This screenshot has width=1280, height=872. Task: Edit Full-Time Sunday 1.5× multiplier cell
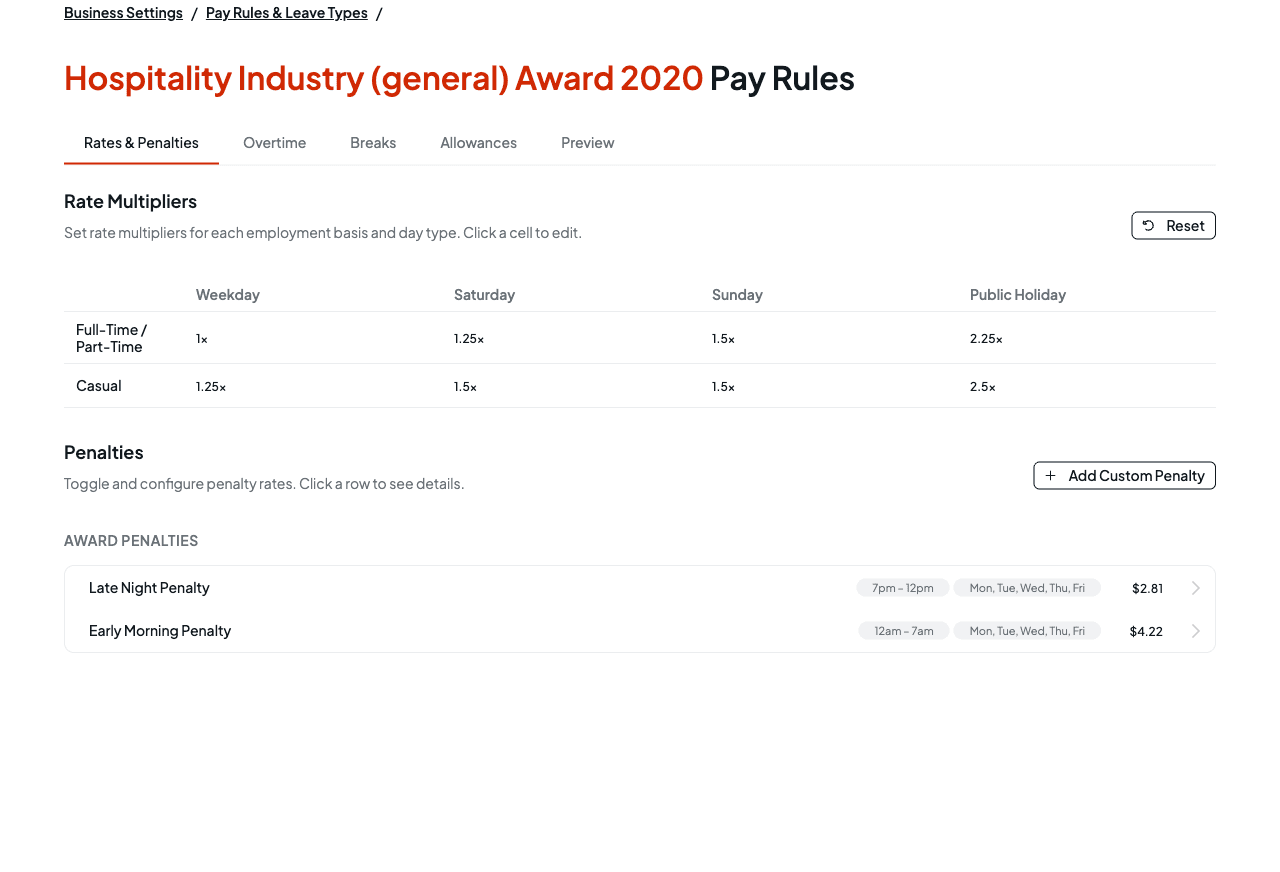pos(829,338)
